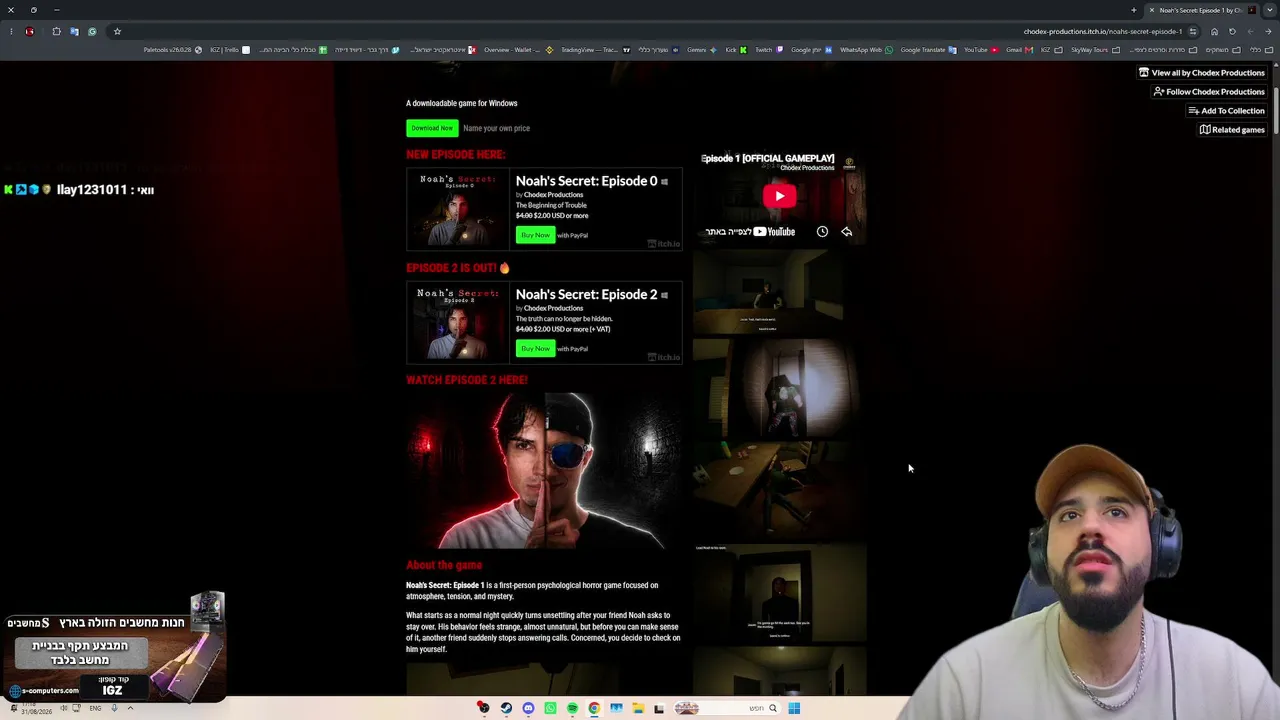This screenshot has width=1280, height=720.
Task: Click the microphone icon in the system tray
Action: (114, 708)
